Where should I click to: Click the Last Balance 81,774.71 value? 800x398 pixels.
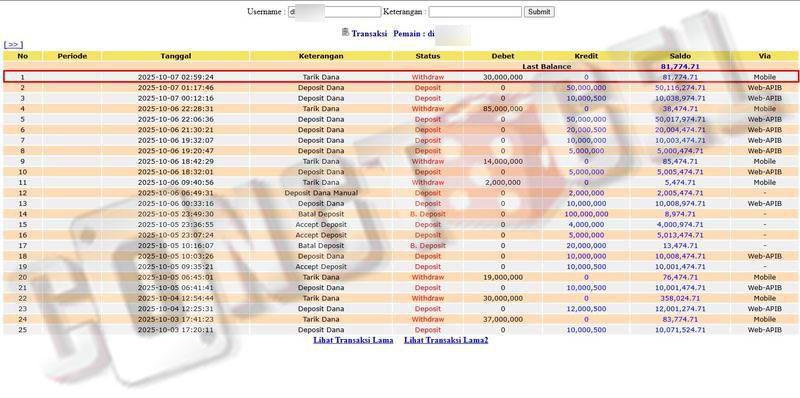[x=680, y=67]
